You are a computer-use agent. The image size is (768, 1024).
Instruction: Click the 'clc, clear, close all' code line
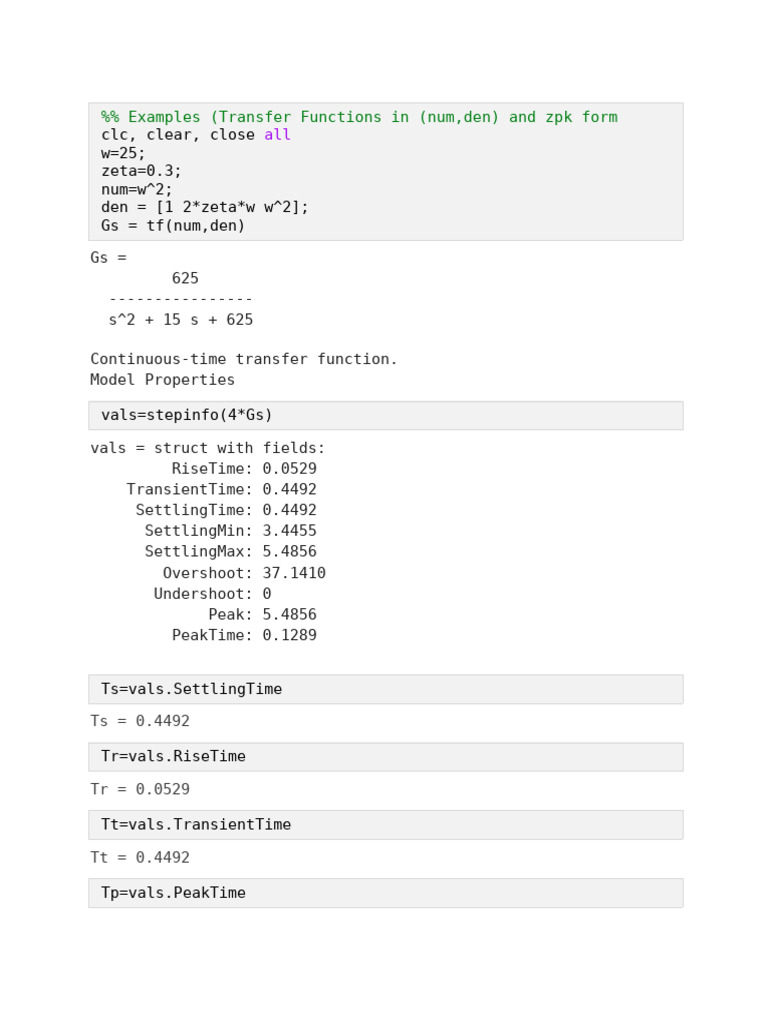point(195,135)
